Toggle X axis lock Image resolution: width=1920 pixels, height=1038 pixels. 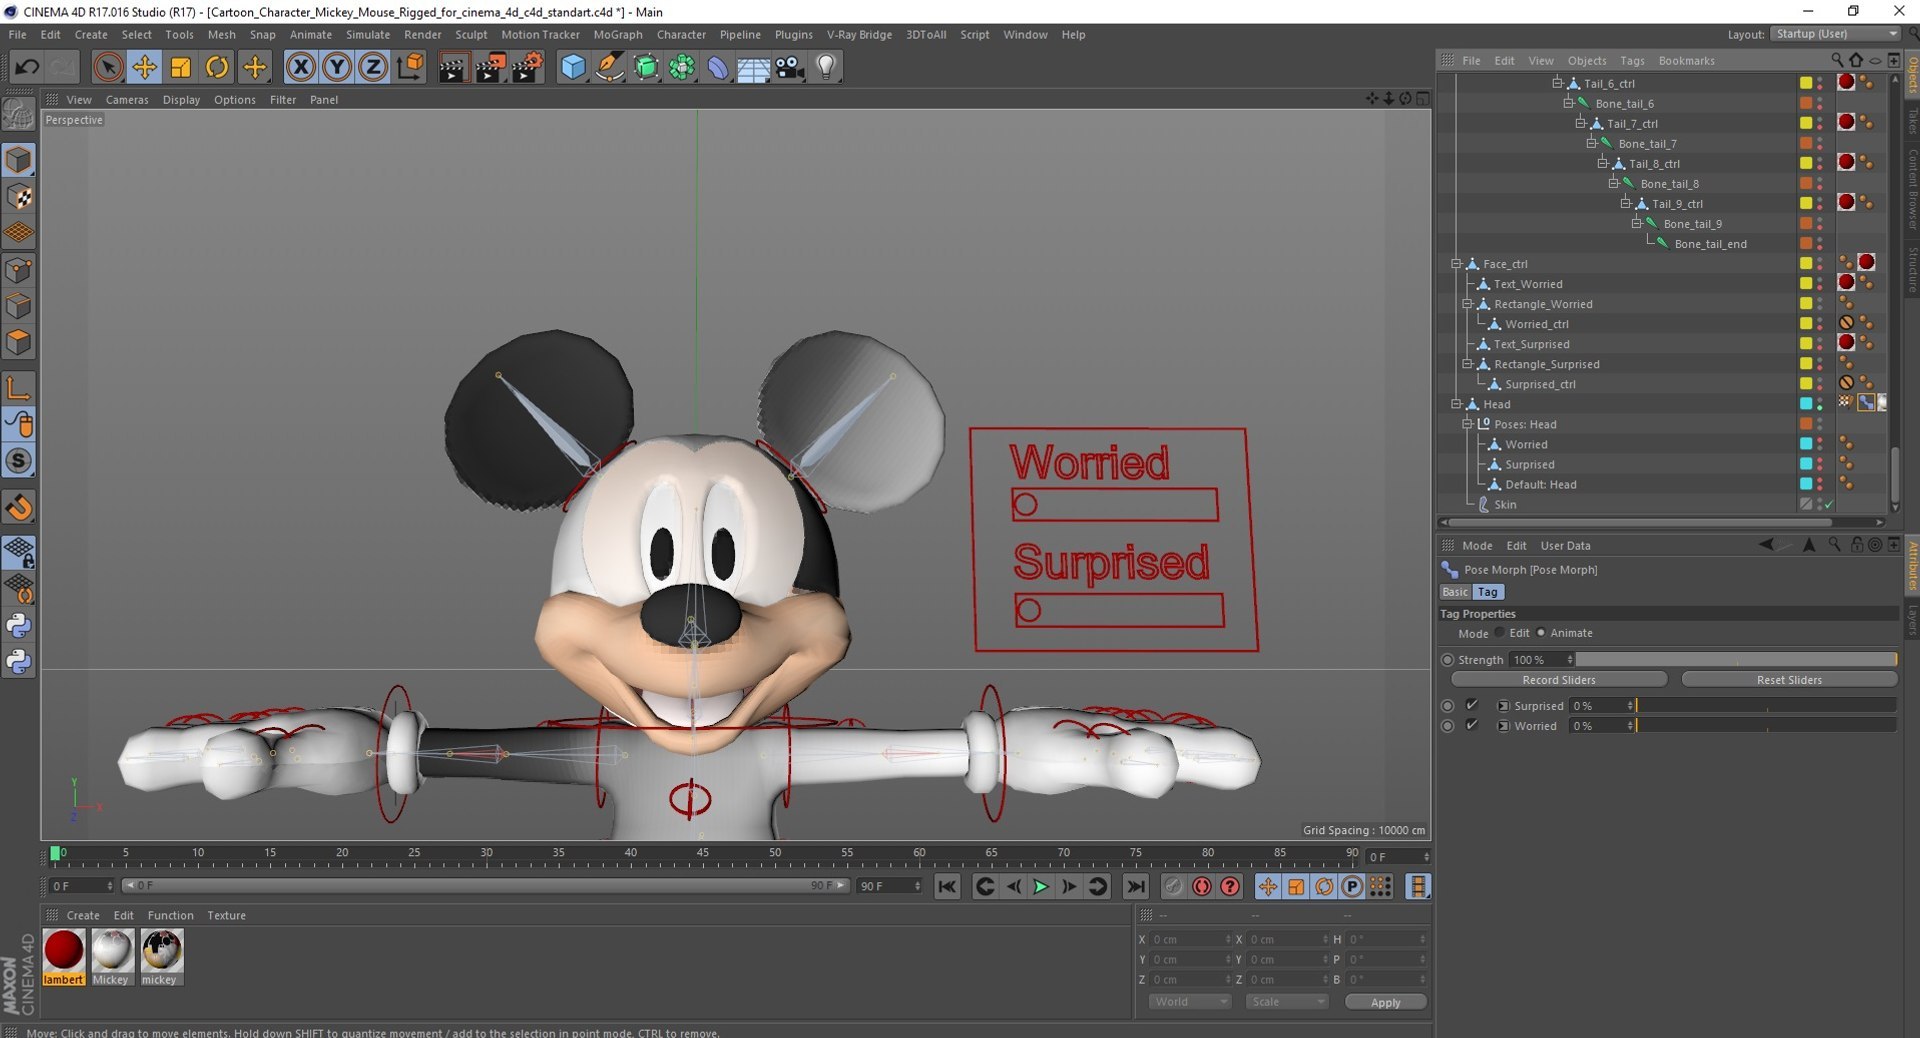pyautogui.click(x=300, y=67)
